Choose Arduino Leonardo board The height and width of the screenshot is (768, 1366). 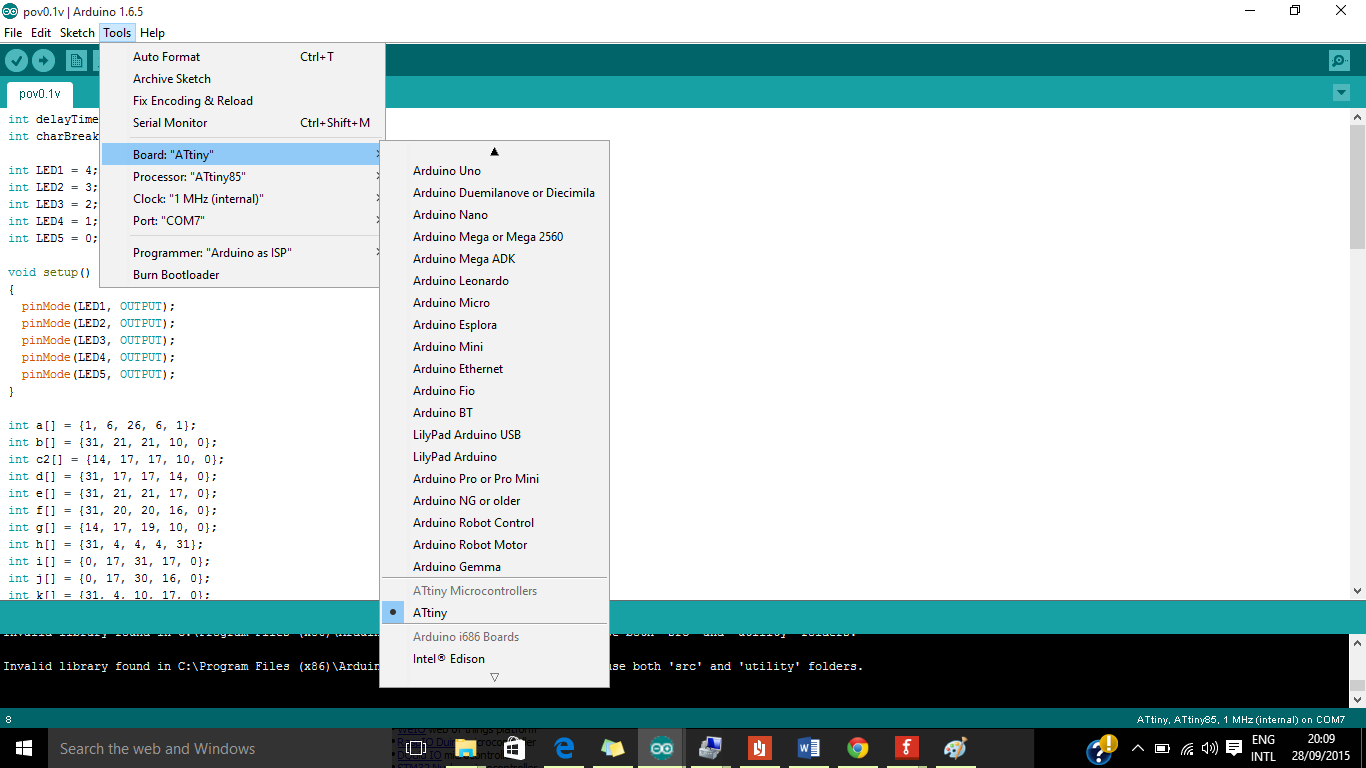click(x=494, y=281)
